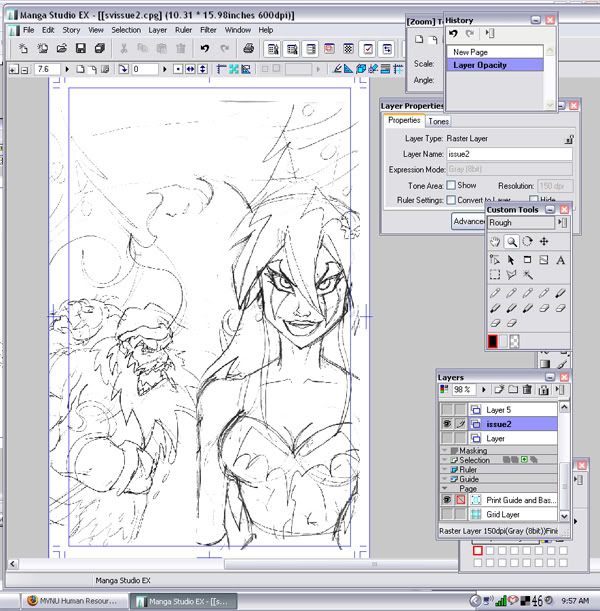
Task: Select the Text tool (A icon)
Action: tap(560, 259)
